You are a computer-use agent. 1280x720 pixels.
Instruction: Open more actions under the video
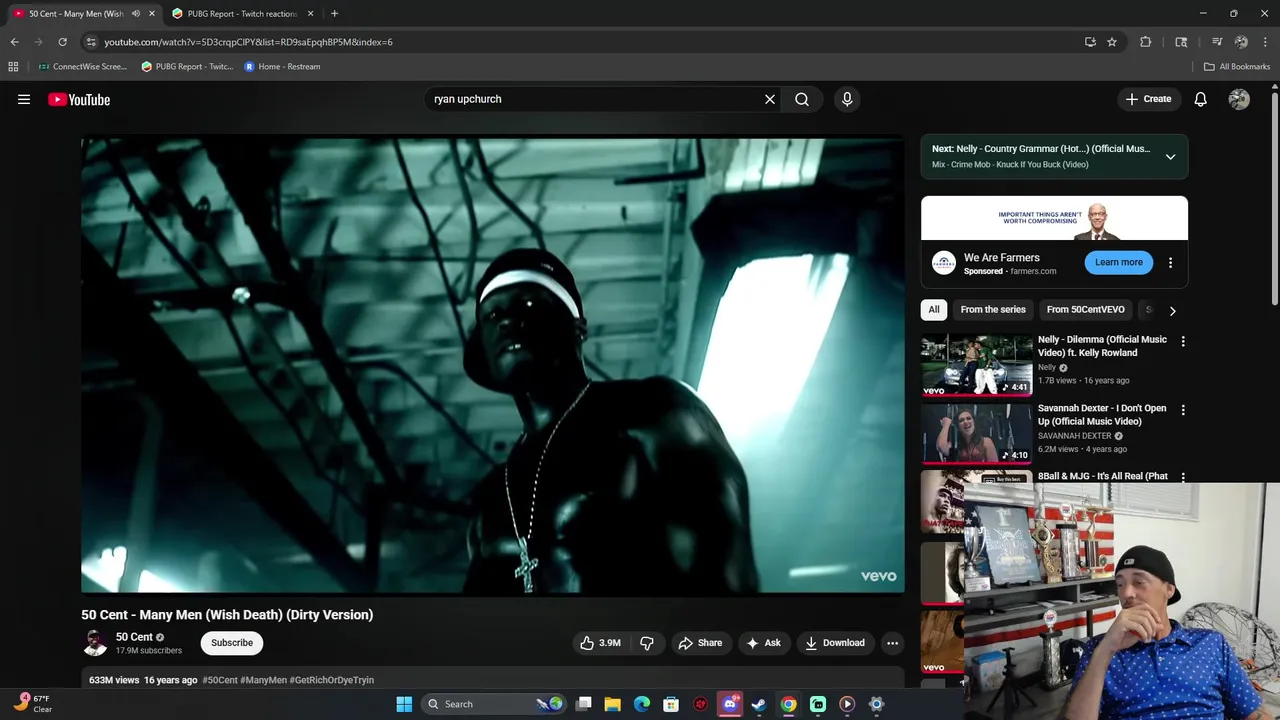tap(892, 643)
